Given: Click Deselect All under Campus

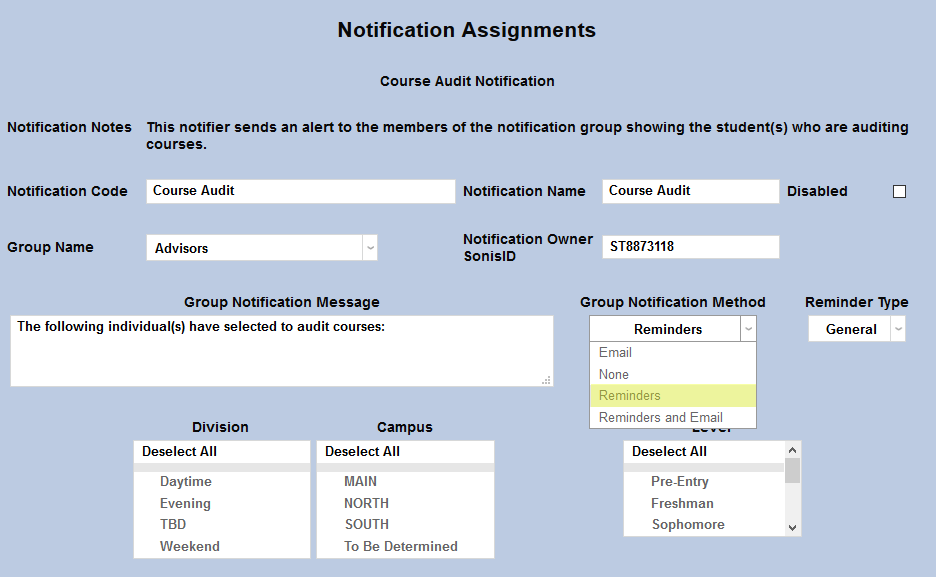Looking at the screenshot, I should (363, 452).
